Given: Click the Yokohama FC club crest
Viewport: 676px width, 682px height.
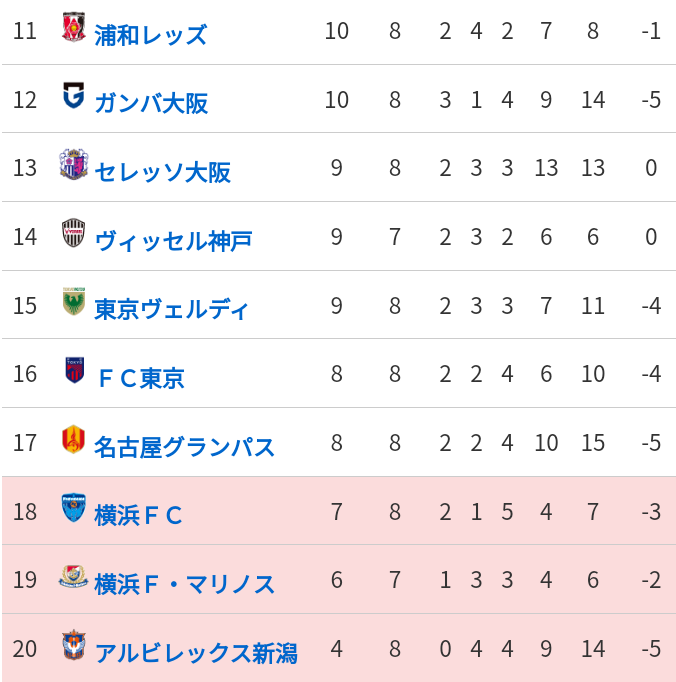Looking at the screenshot, I should coord(74,508).
